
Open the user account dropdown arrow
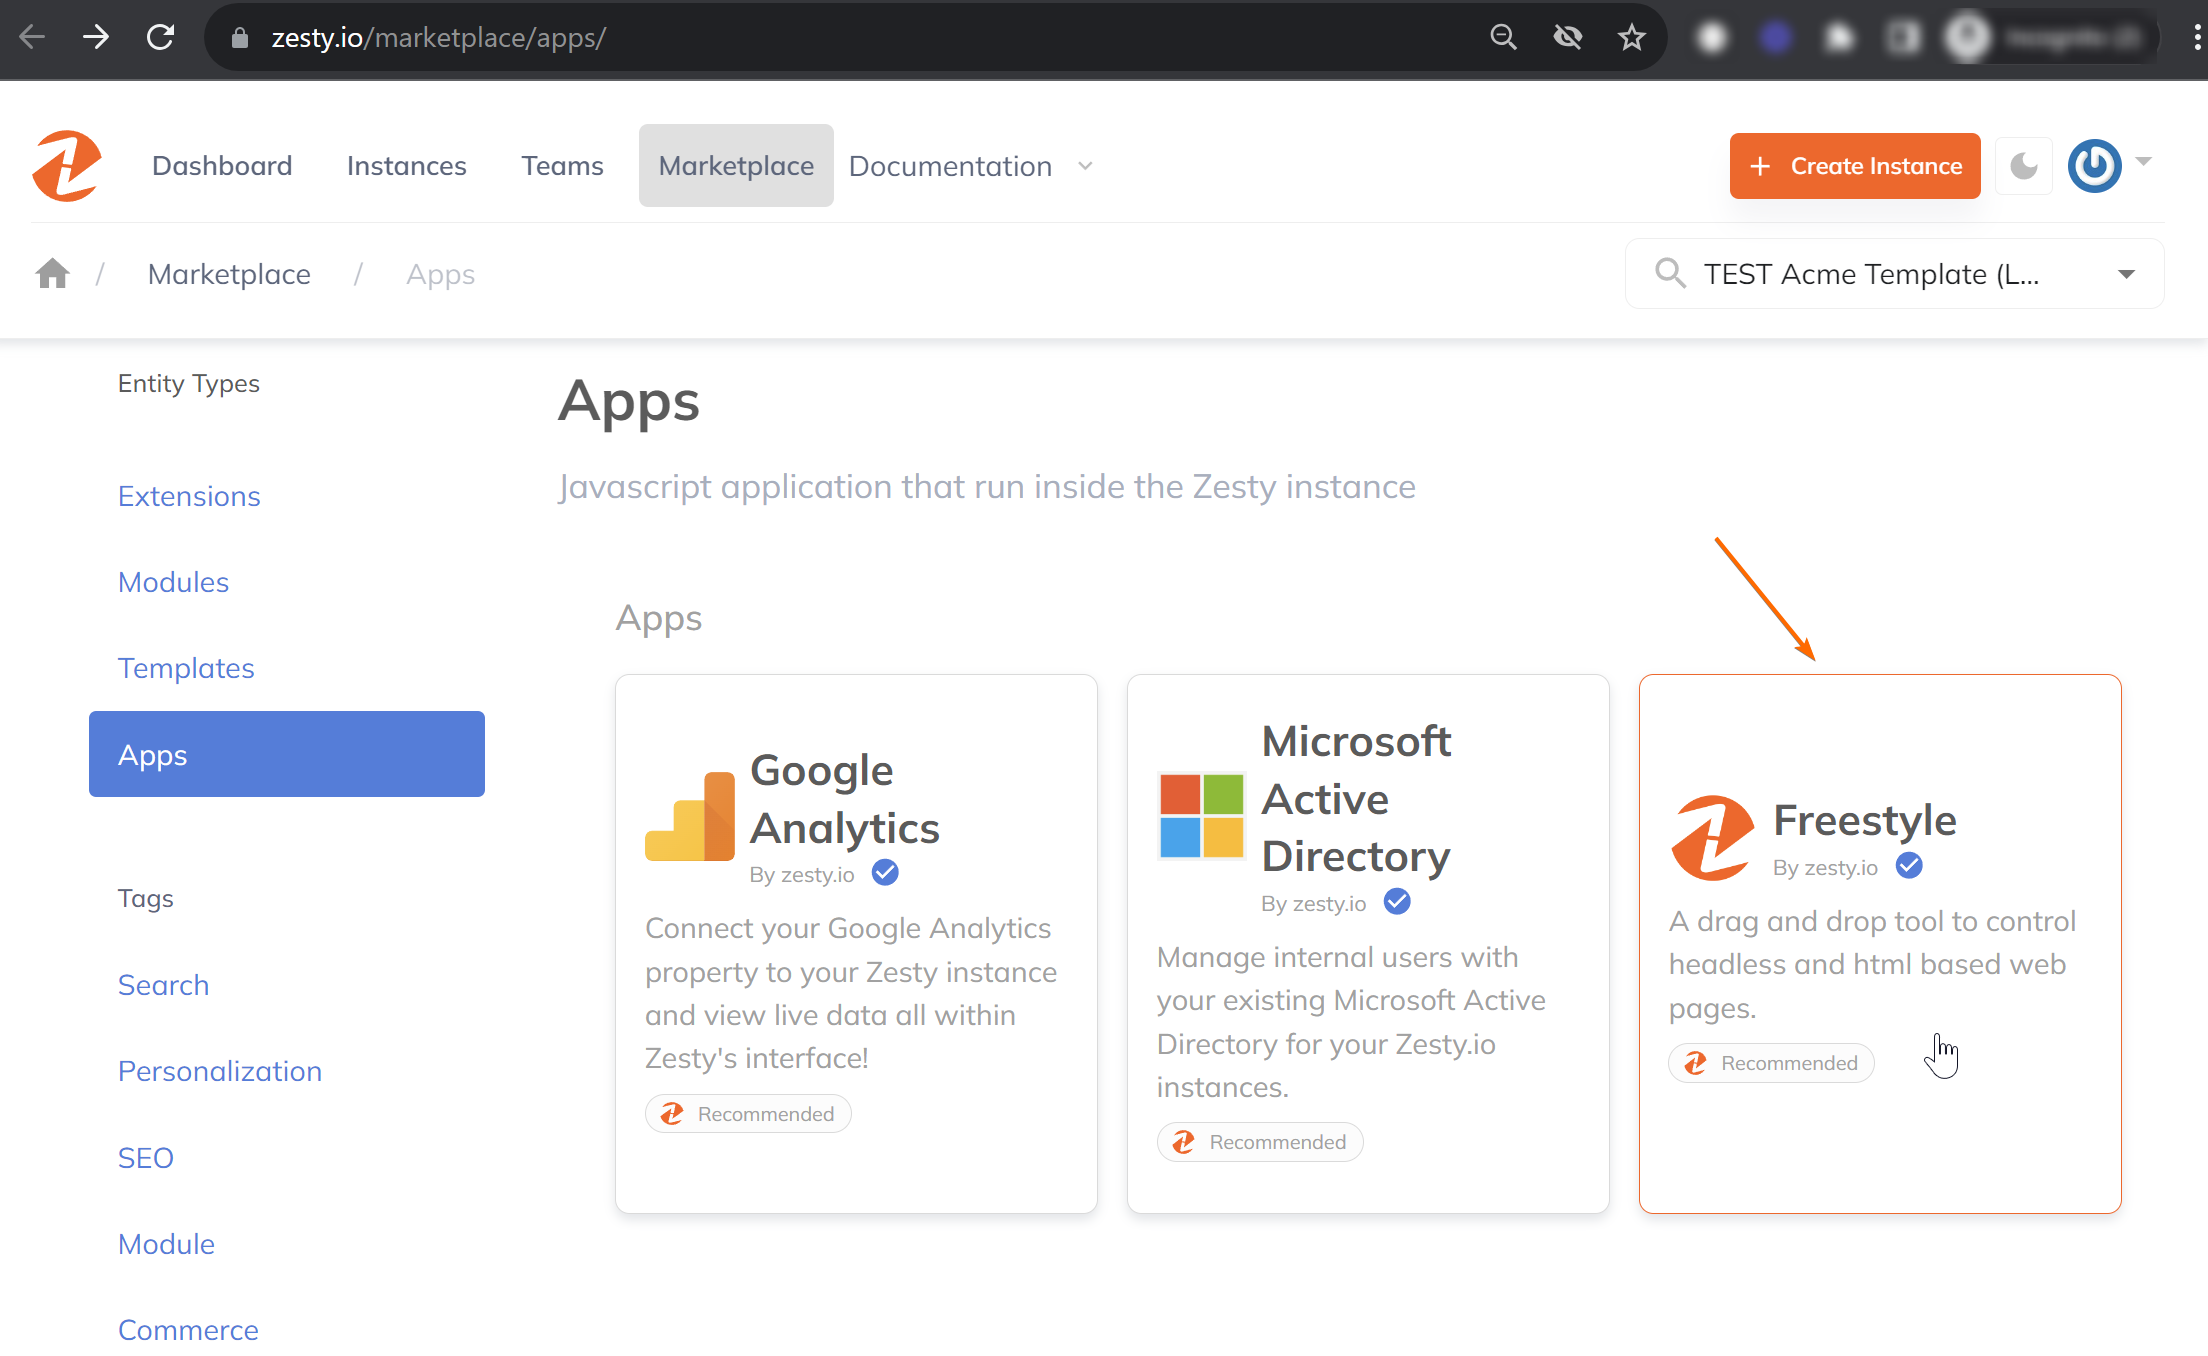pyautogui.click(x=2143, y=161)
